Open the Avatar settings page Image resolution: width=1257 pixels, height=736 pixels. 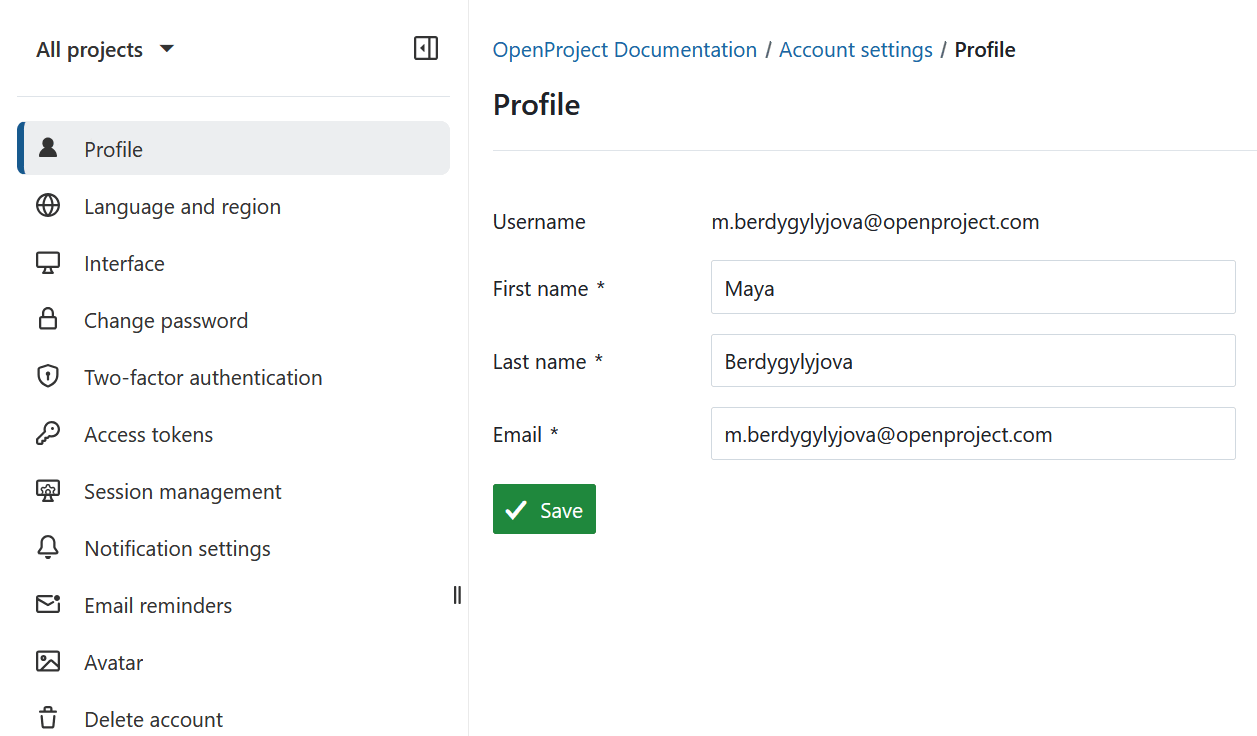112,662
